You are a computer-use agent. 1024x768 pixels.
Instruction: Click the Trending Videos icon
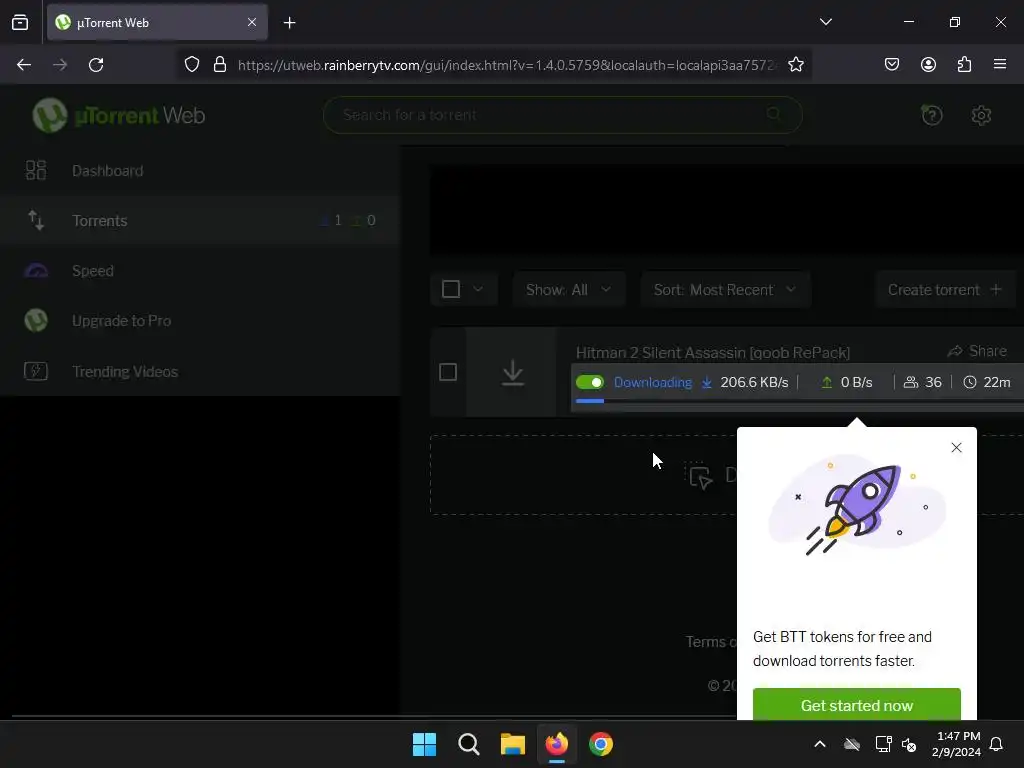pos(36,371)
